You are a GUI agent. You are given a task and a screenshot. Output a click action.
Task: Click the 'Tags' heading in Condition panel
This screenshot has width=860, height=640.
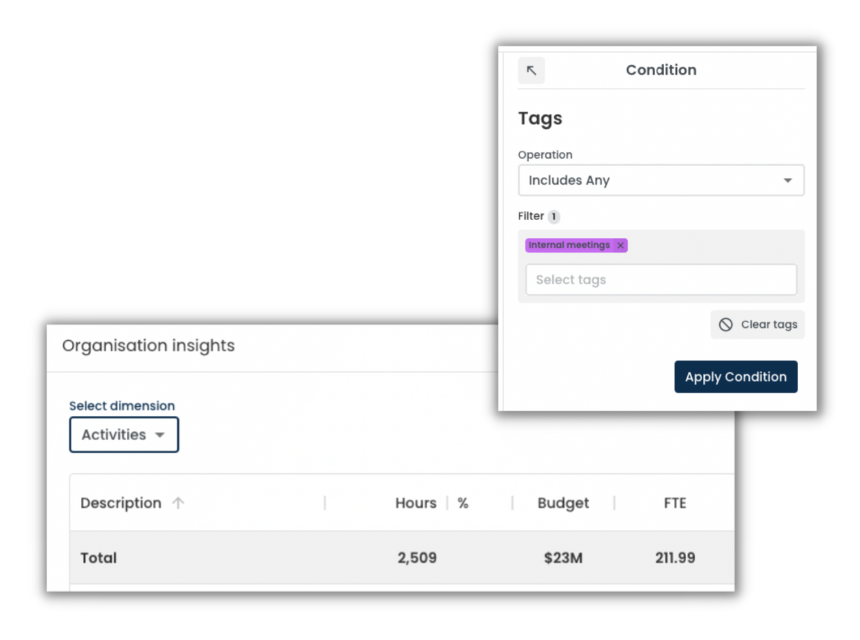coord(540,118)
